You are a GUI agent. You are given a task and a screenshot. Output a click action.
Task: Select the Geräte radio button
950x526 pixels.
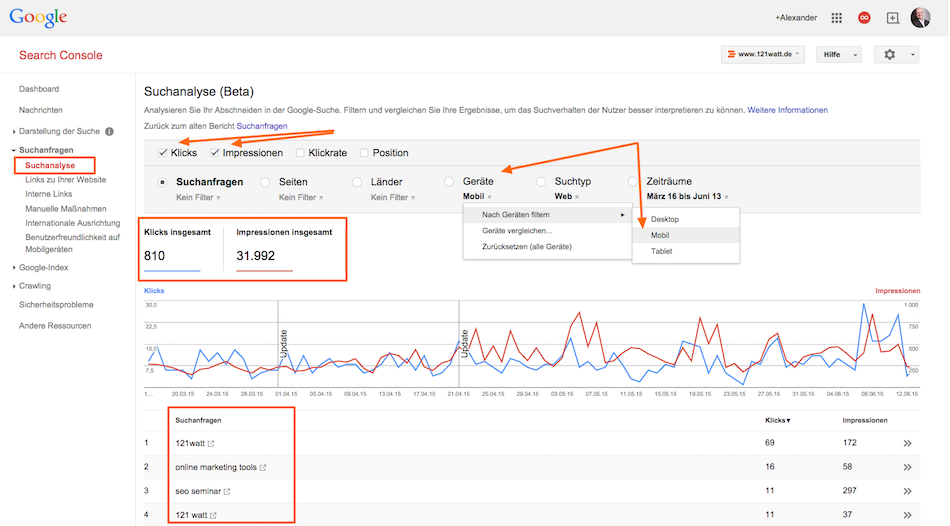(x=448, y=181)
